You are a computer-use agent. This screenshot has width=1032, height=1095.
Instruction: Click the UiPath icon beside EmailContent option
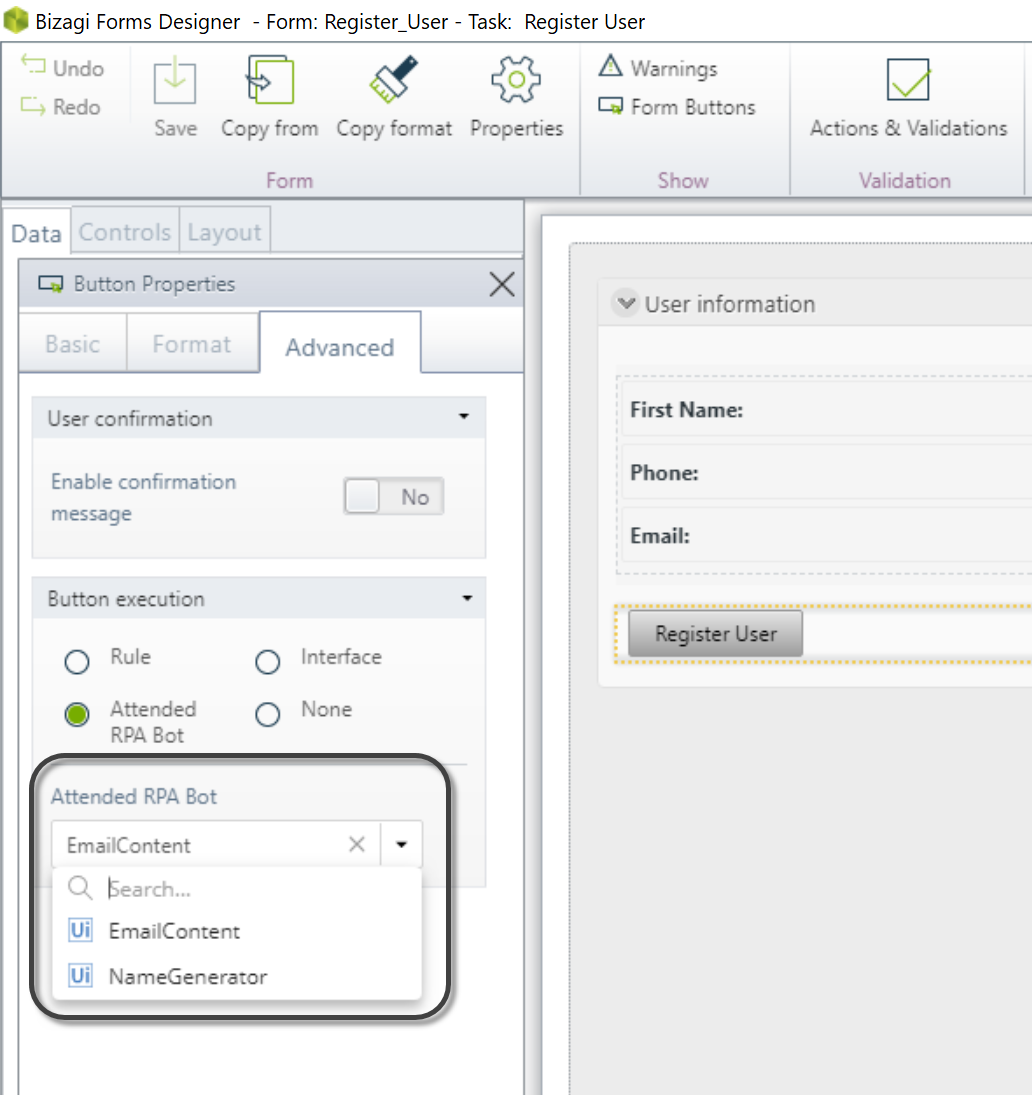click(80, 930)
